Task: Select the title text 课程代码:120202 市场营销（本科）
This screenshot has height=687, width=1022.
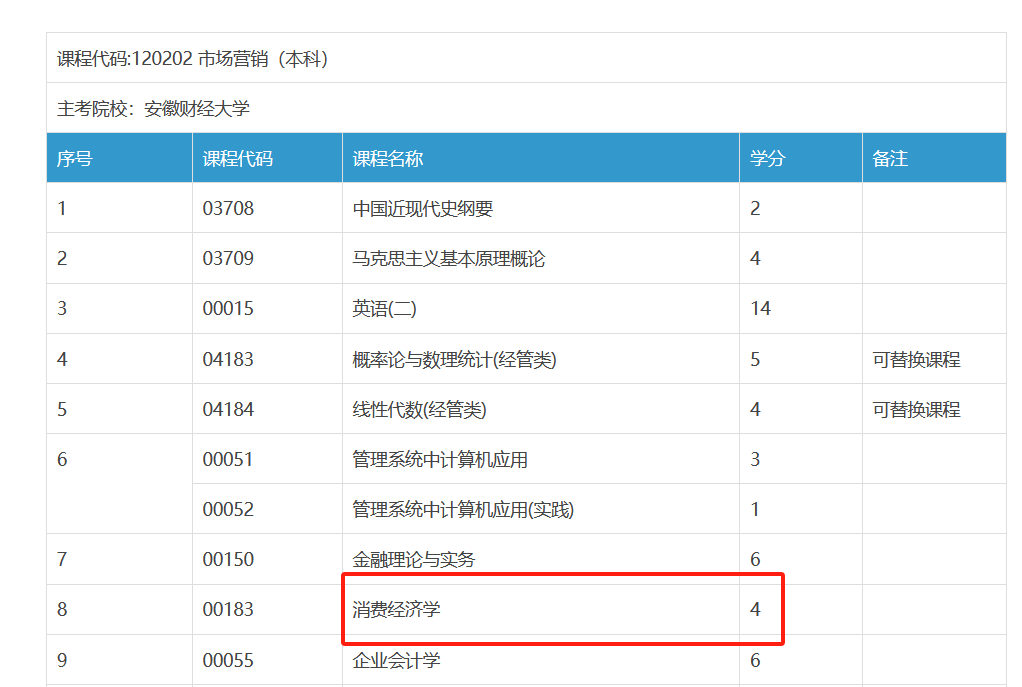Action: (193, 59)
